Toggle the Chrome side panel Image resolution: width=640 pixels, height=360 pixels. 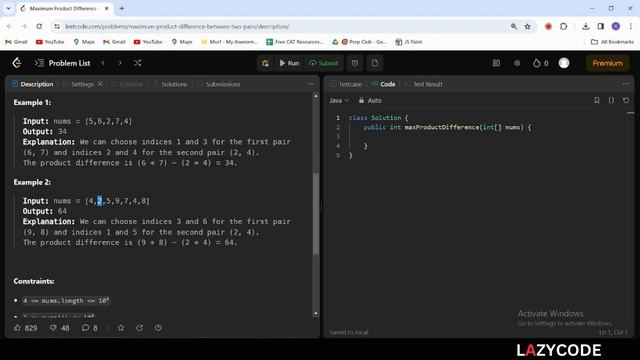coord(601,27)
